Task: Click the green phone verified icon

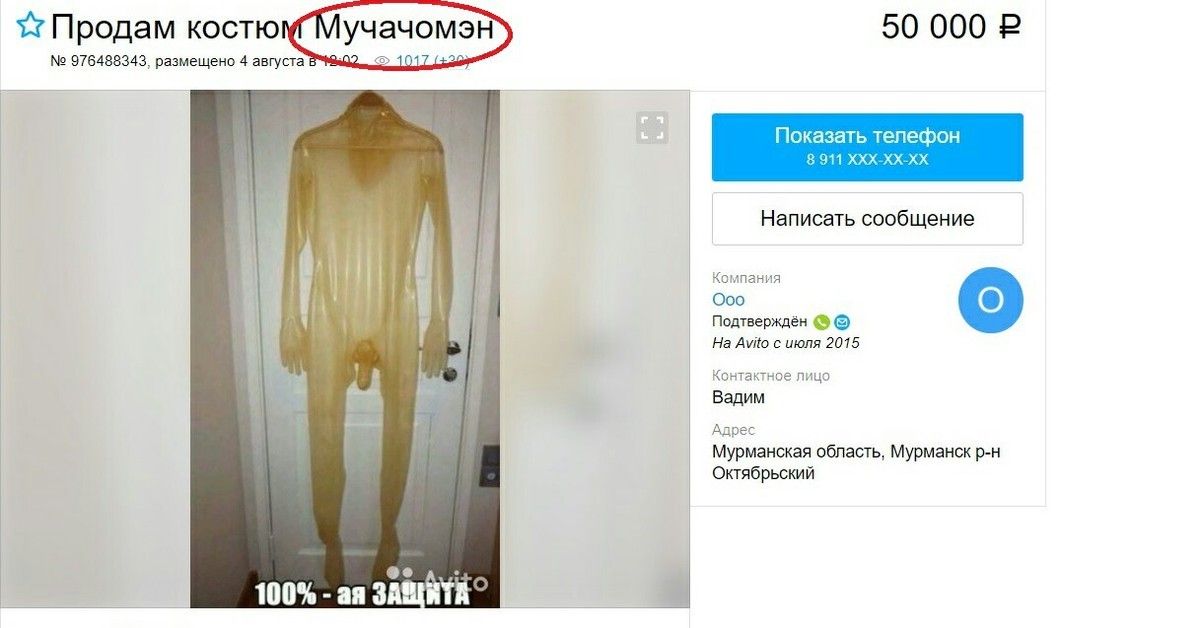Action: pyautogui.click(x=821, y=322)
